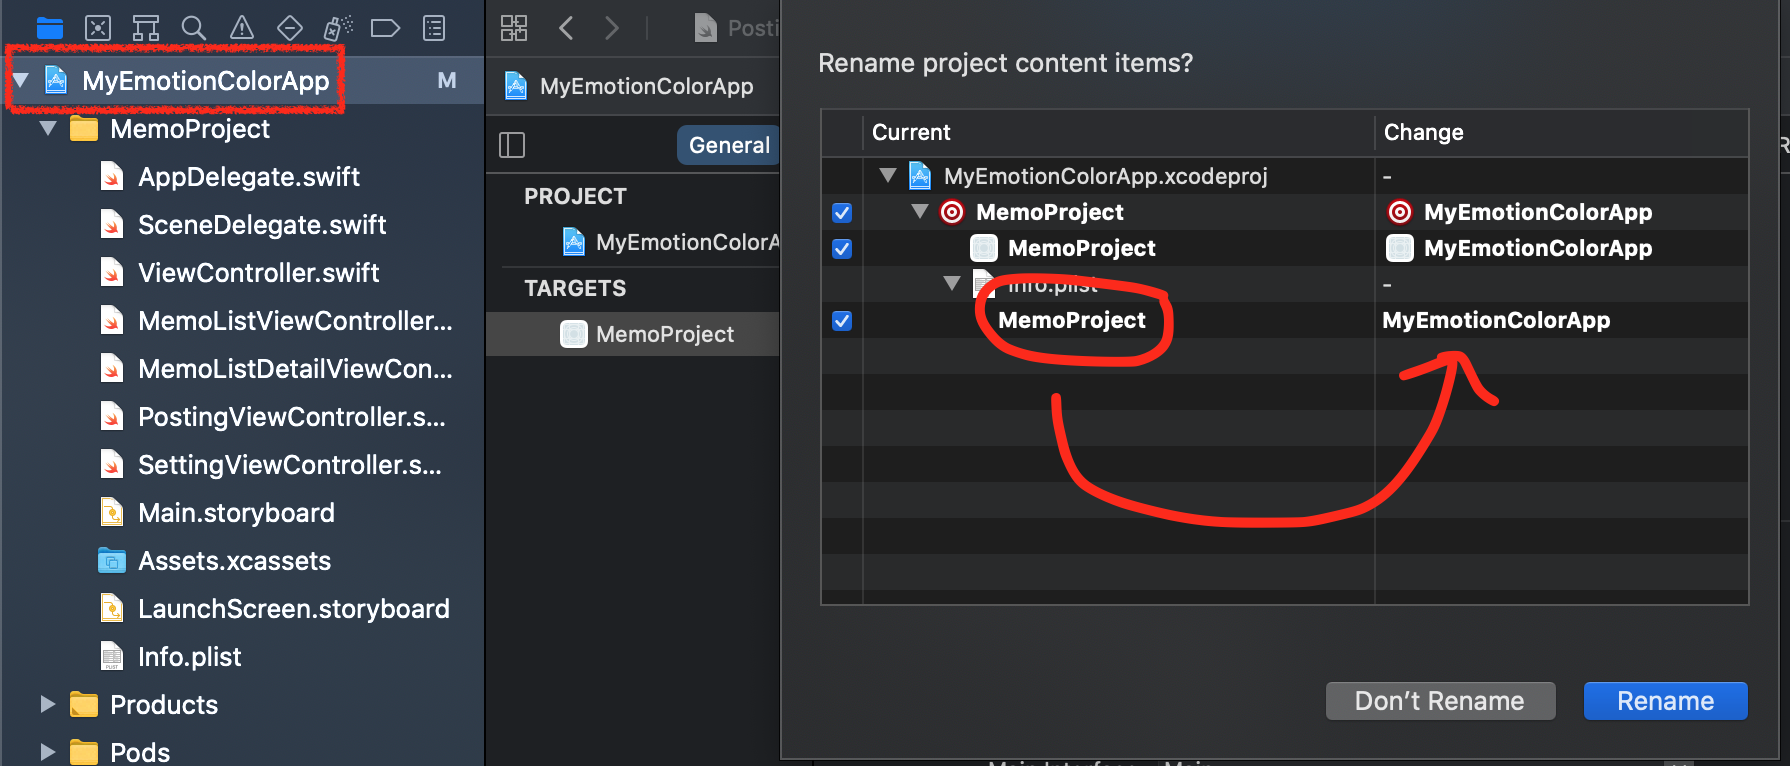Collapse the info.plist row in the dialog
The height and width of the screenshot is (766, 1790).
952,283
